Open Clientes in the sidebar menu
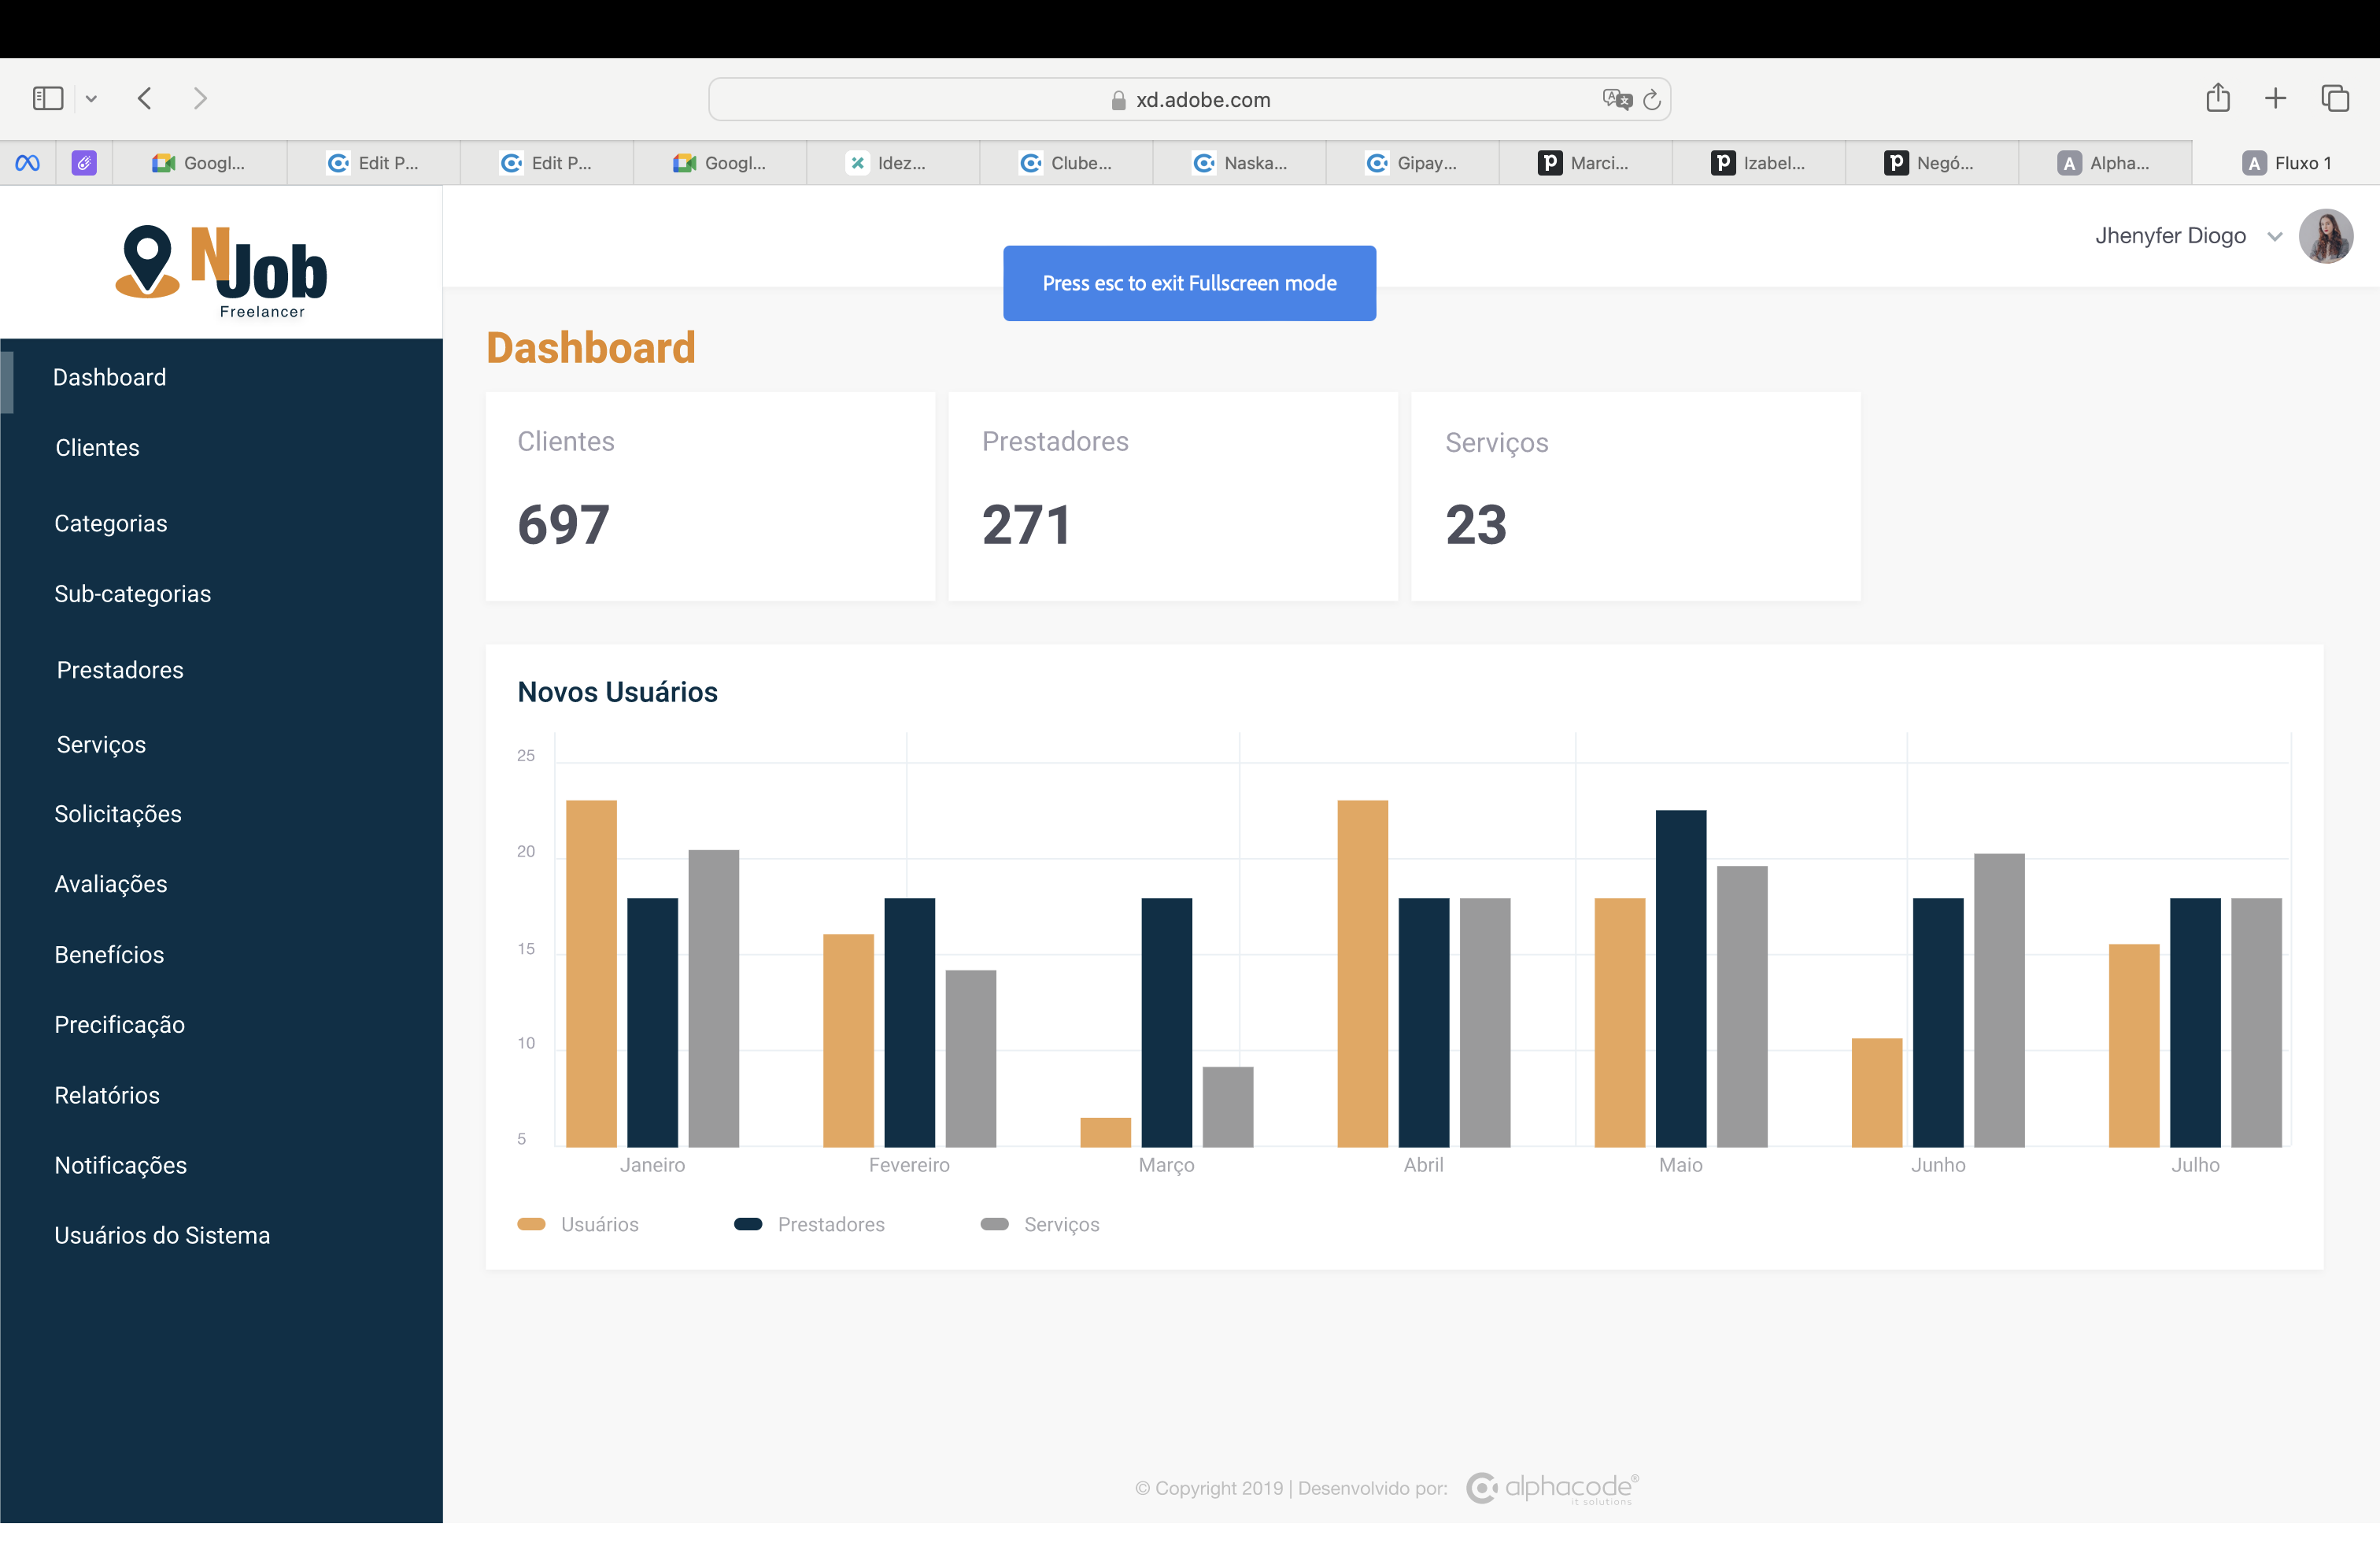 [97, 447]
